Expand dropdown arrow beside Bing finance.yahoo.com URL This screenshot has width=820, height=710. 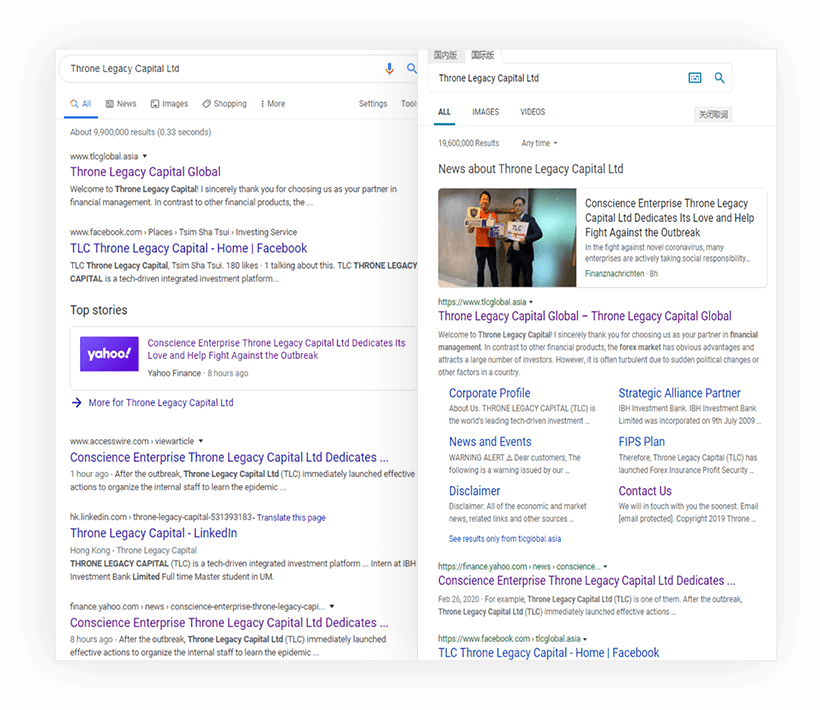click(x=606, y=567)
